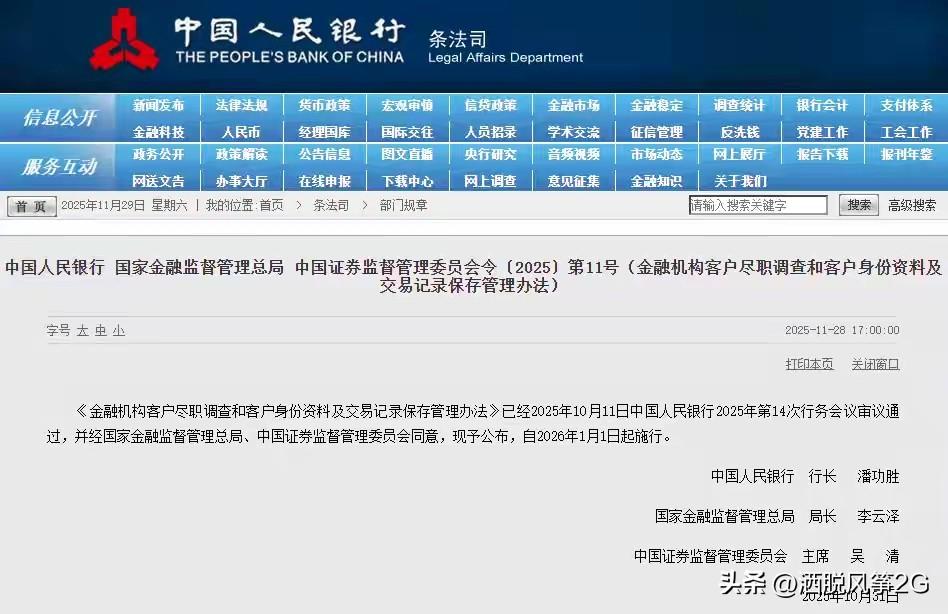The width and height of the screenshot is (948, 614).
Task: Click the name 李云泽
Action: (878, 516)
